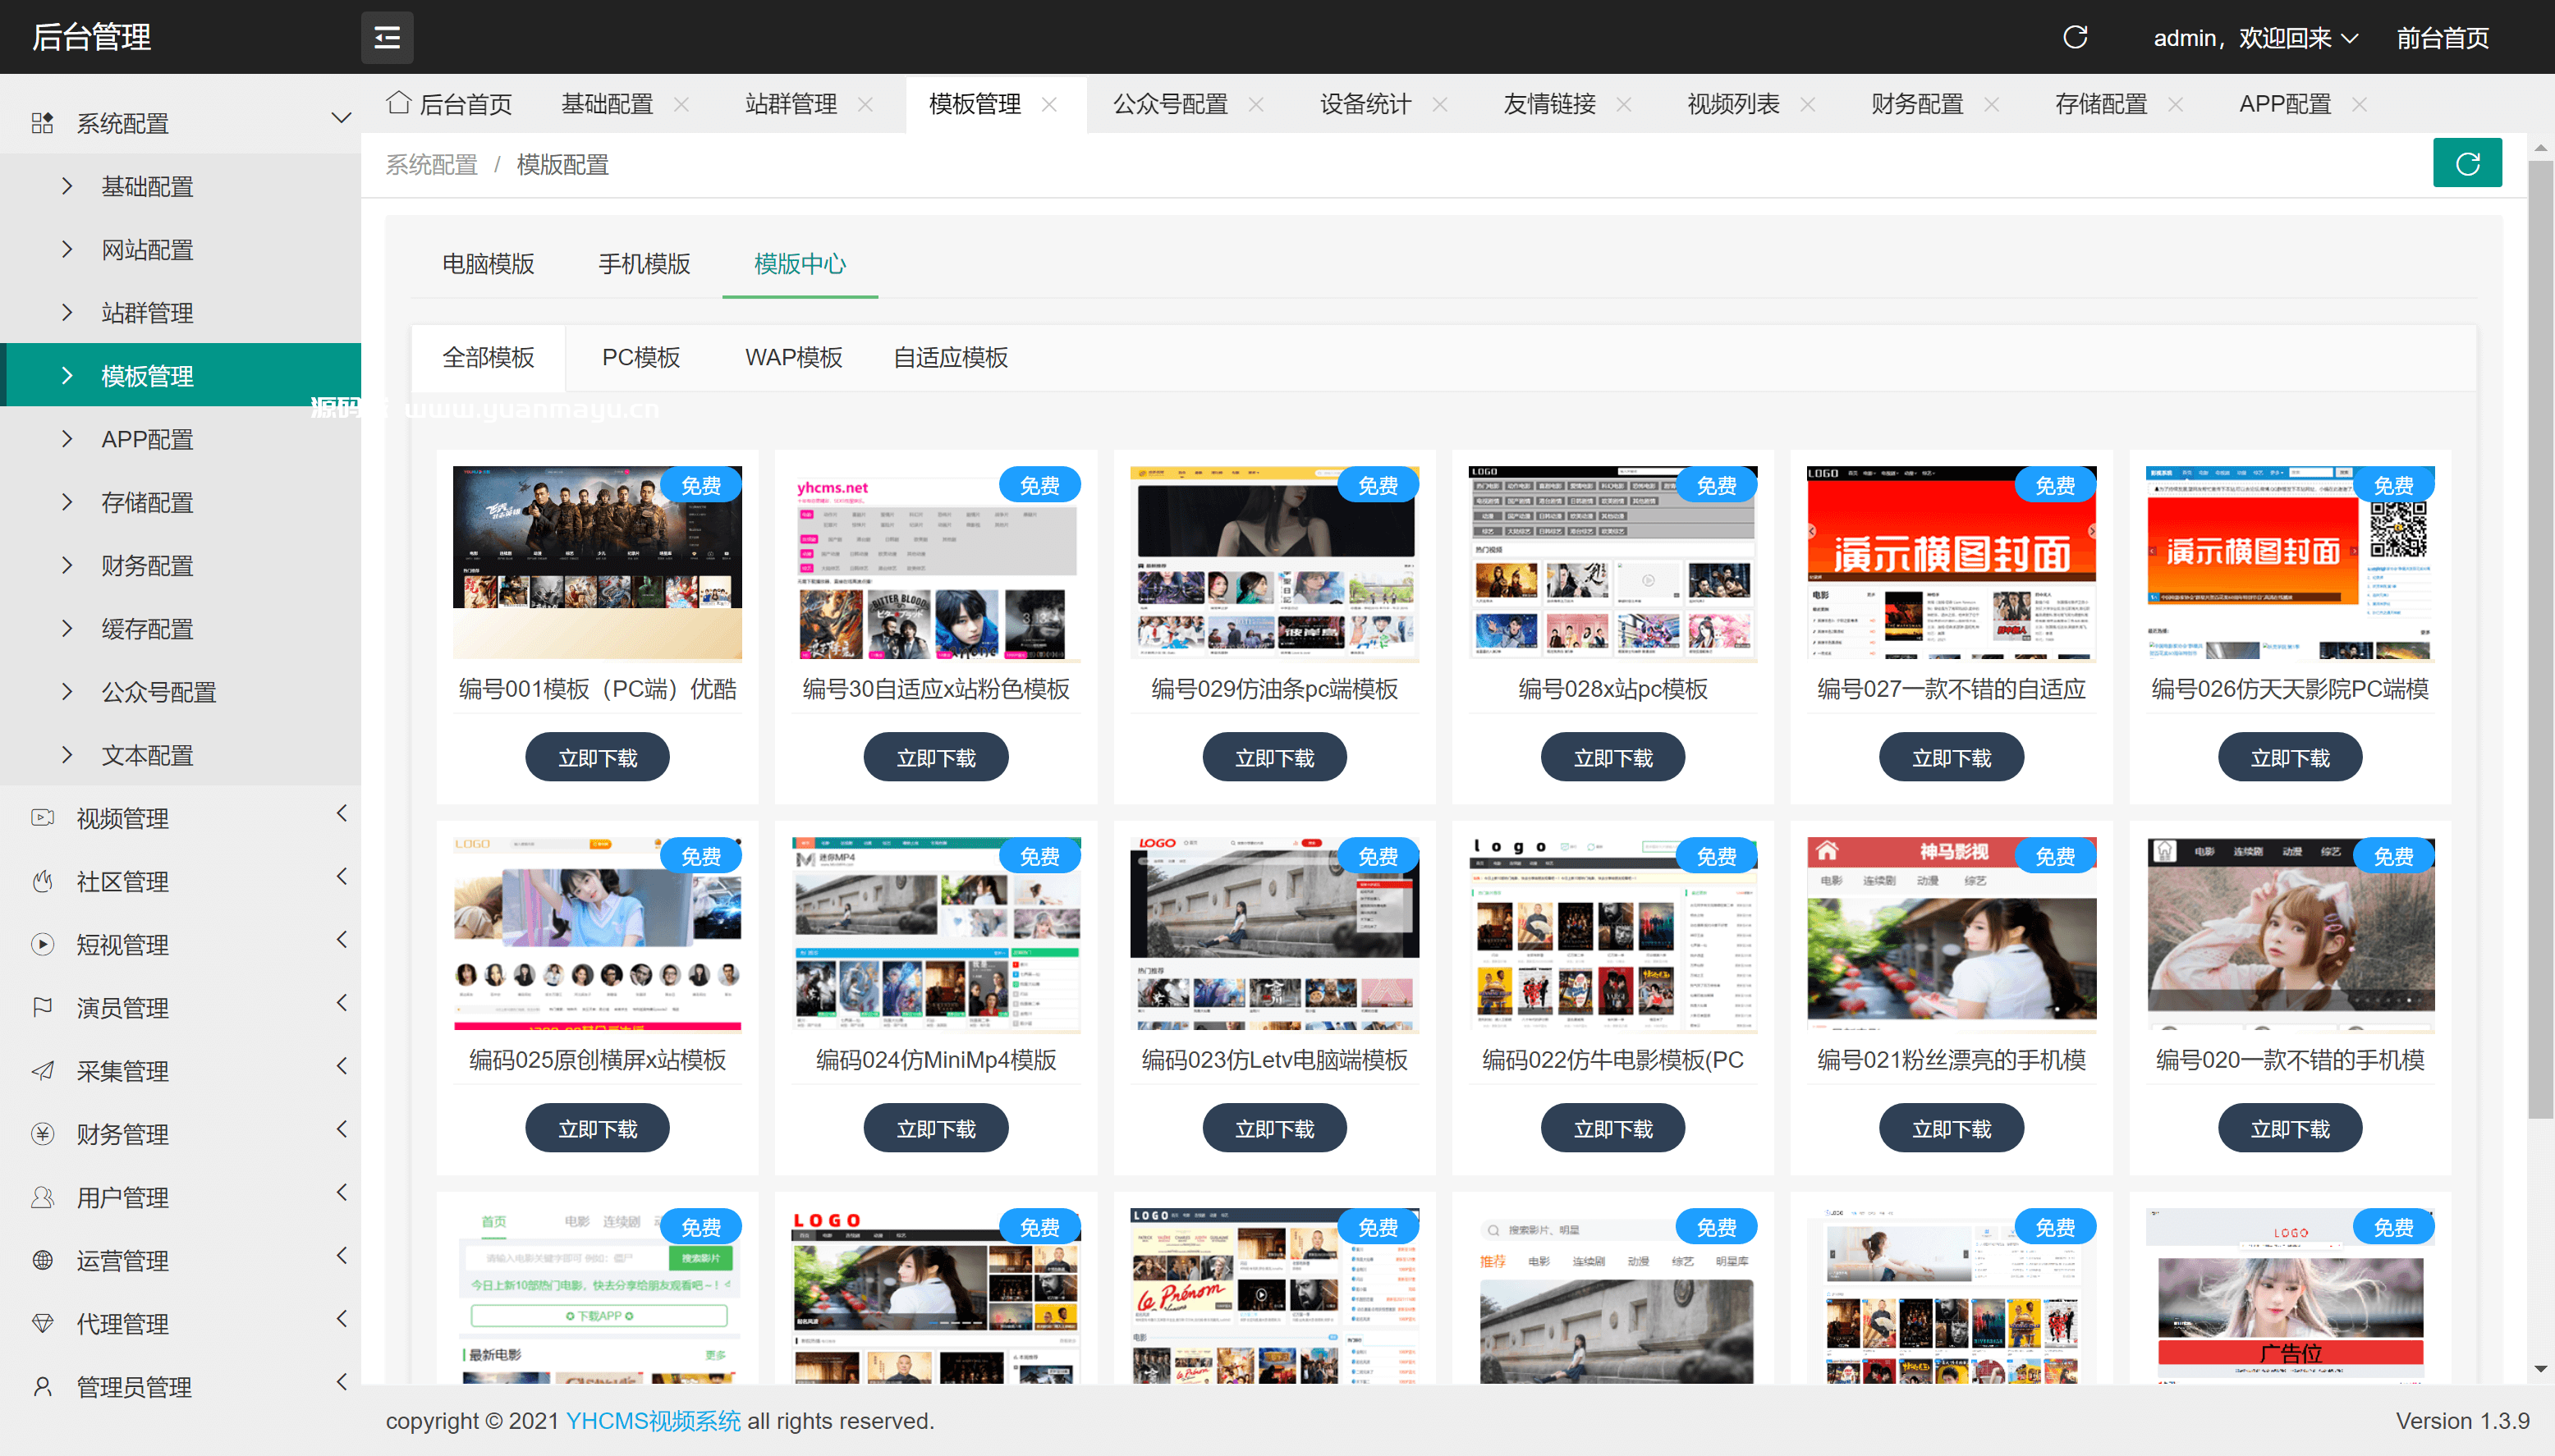Open the 社区管理 sidebar icon

click(42, 881)
